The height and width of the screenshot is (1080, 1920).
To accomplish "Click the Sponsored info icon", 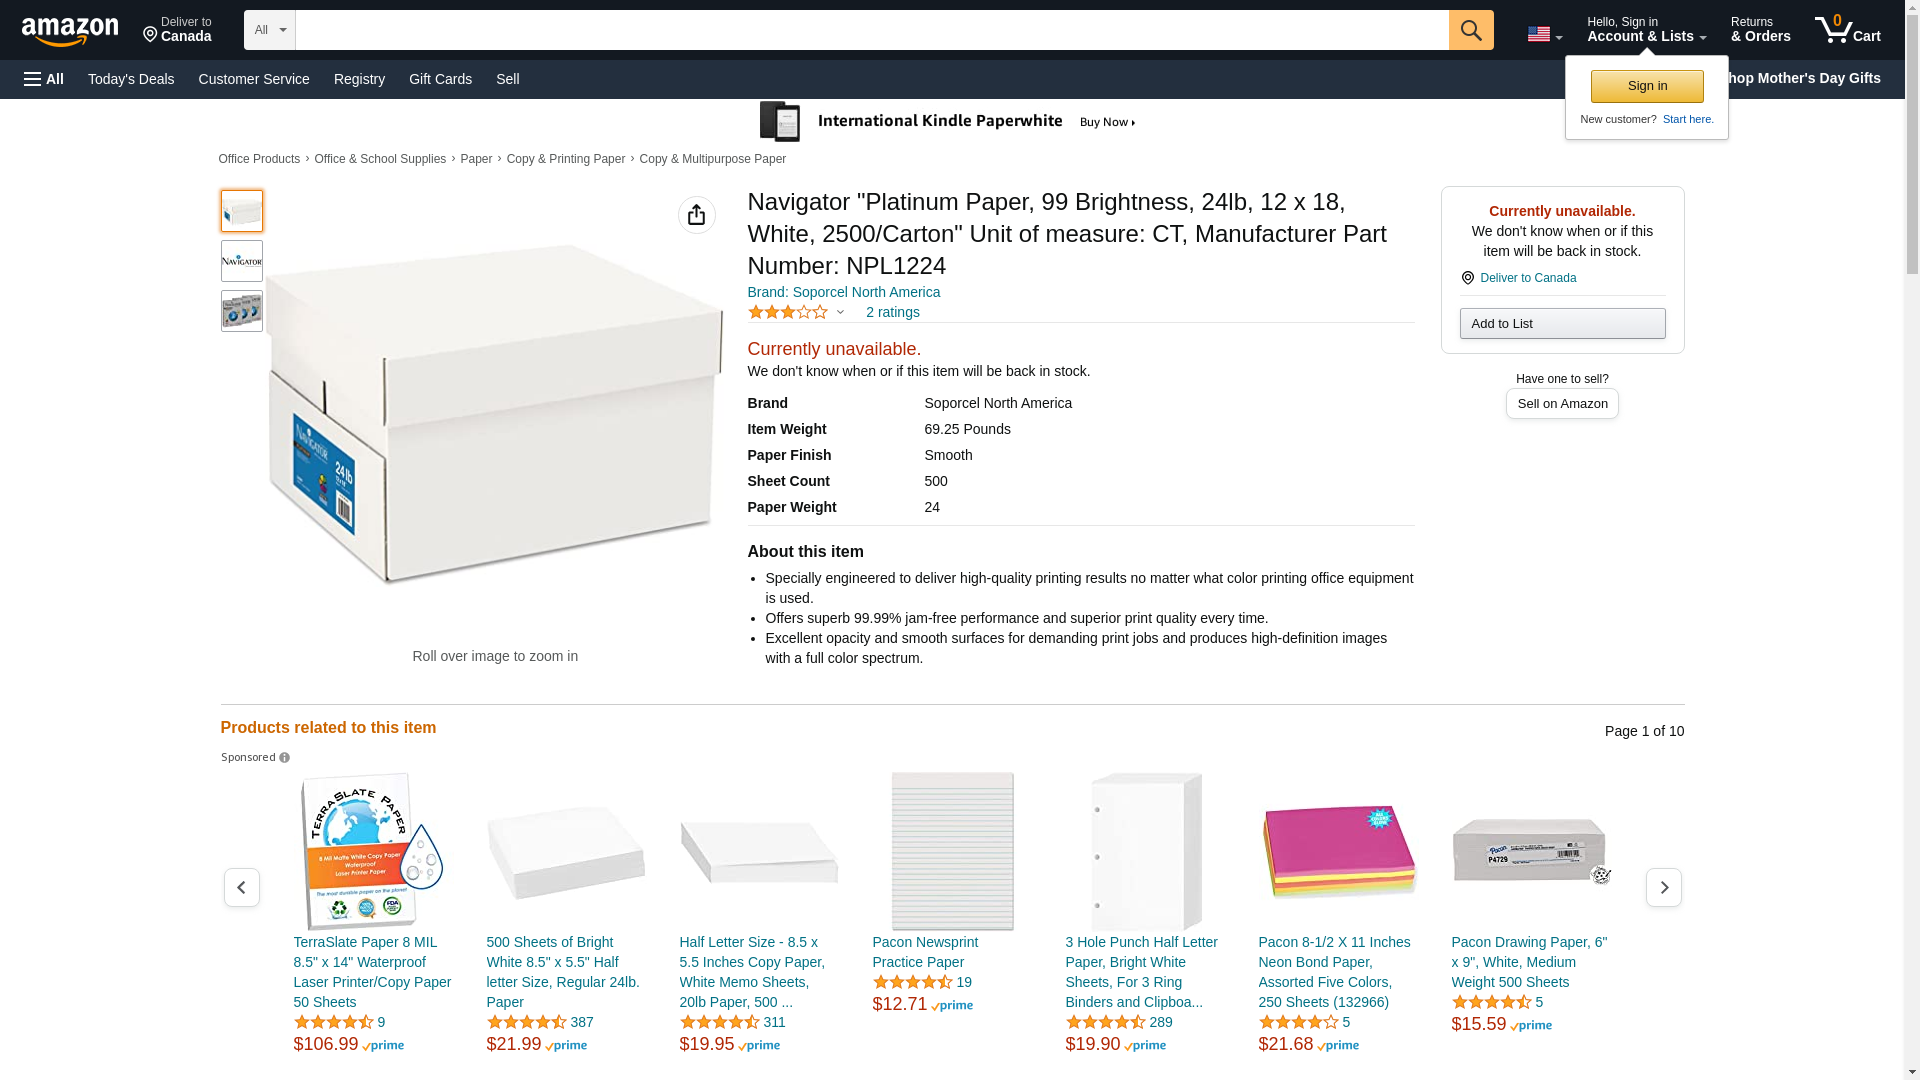I will (285, 758).
